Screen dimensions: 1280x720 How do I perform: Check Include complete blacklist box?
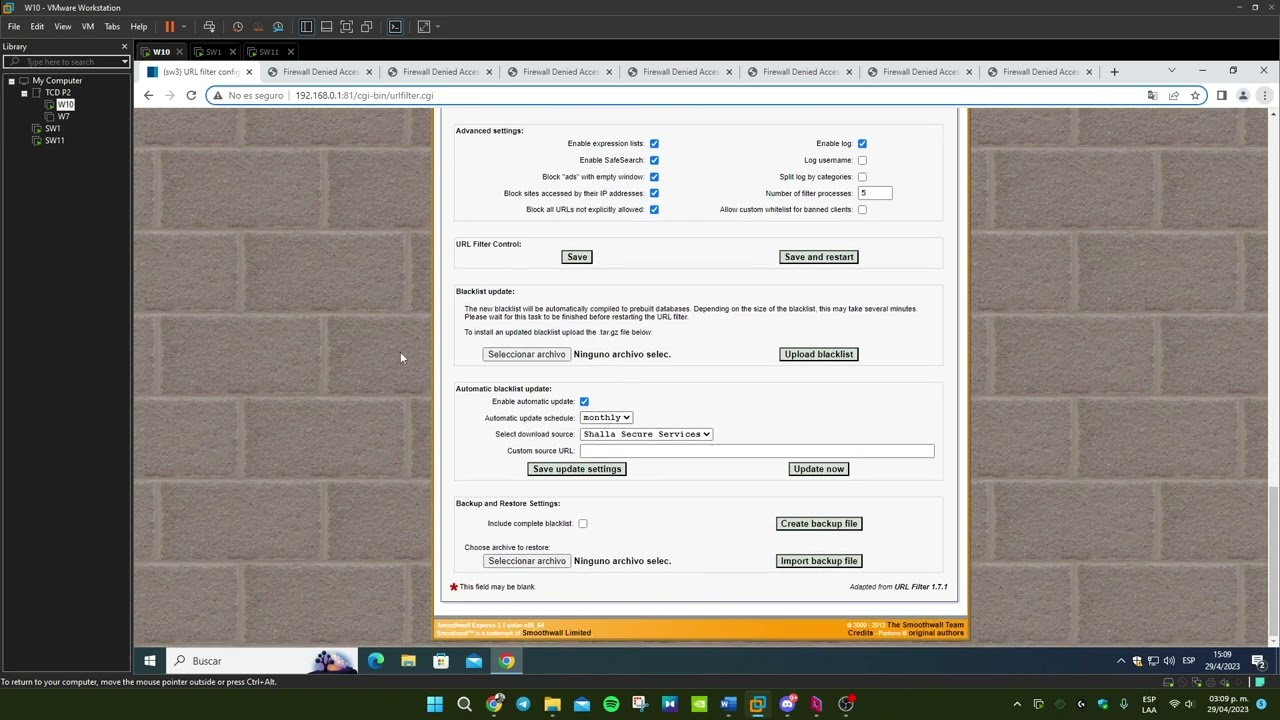click(x=583, y=524)
